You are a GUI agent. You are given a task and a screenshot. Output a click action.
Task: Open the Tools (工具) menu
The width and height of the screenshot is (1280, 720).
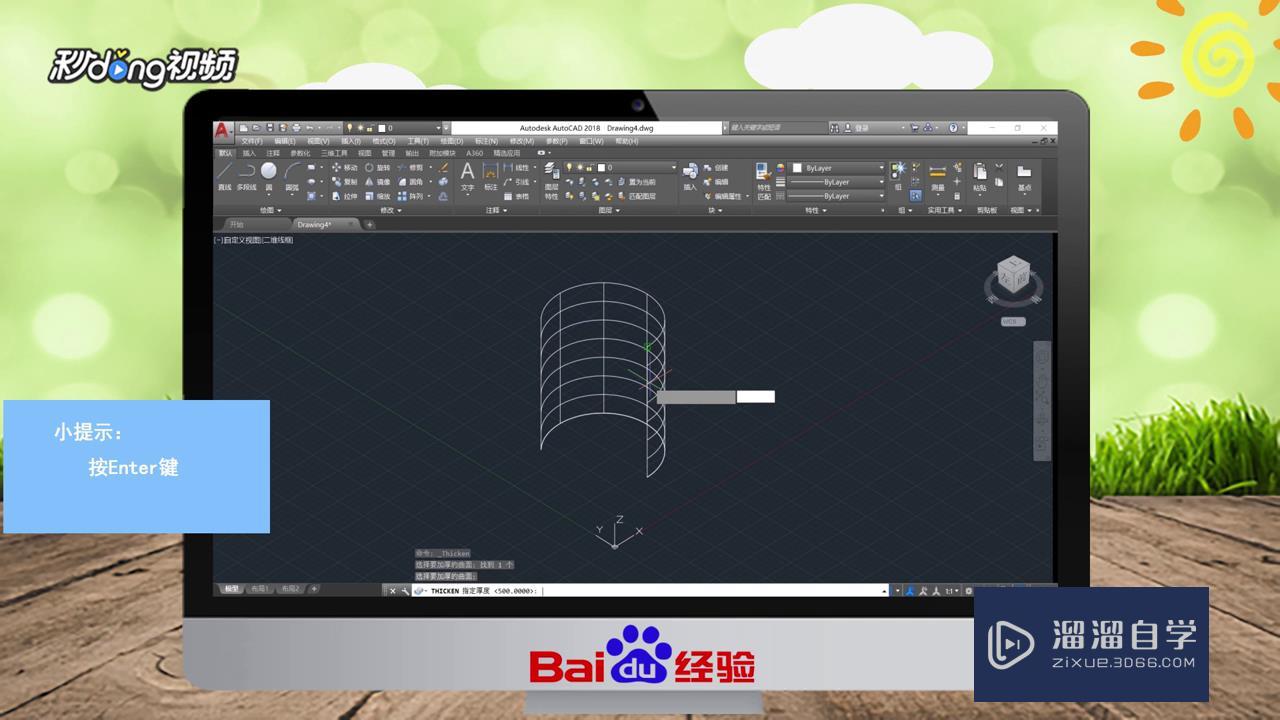[418, 141]
